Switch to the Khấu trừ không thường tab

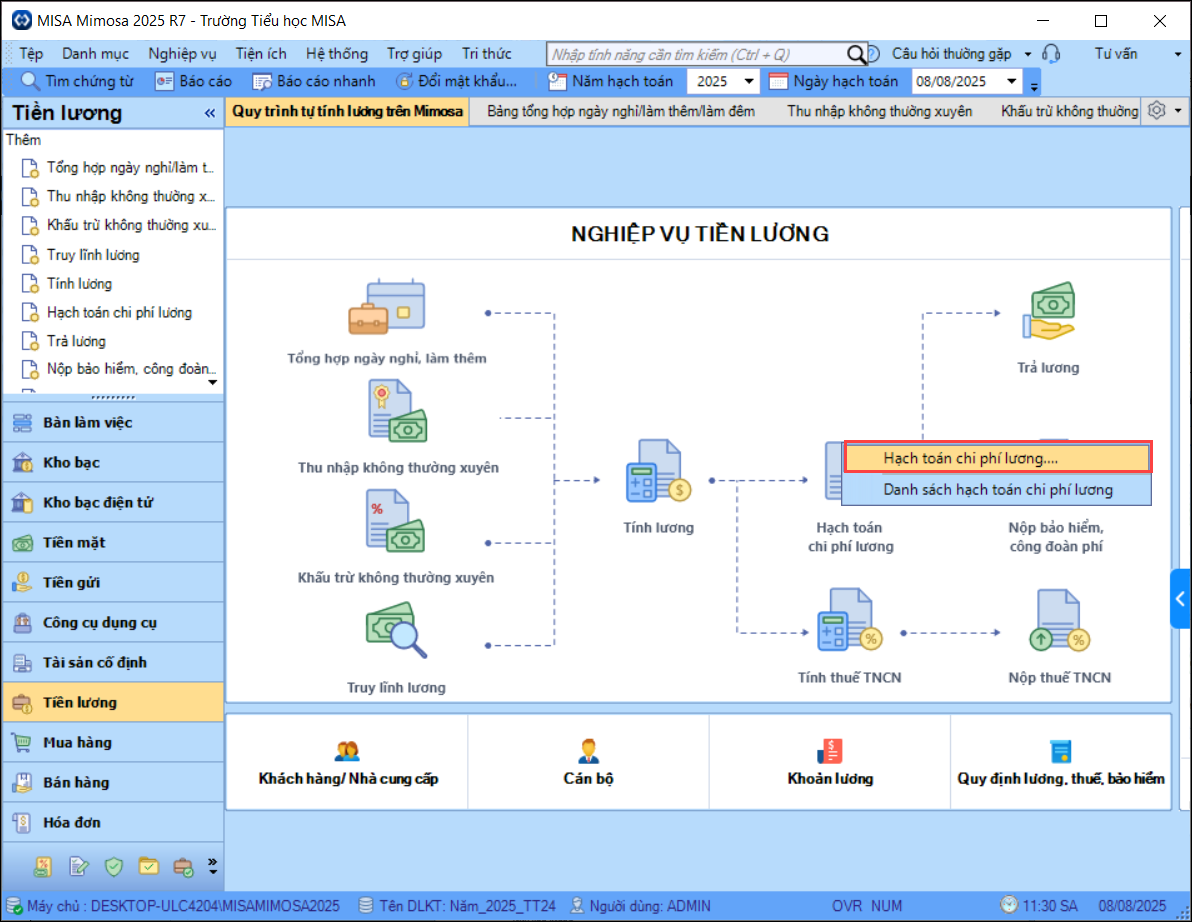click(x=1069, y=111)
